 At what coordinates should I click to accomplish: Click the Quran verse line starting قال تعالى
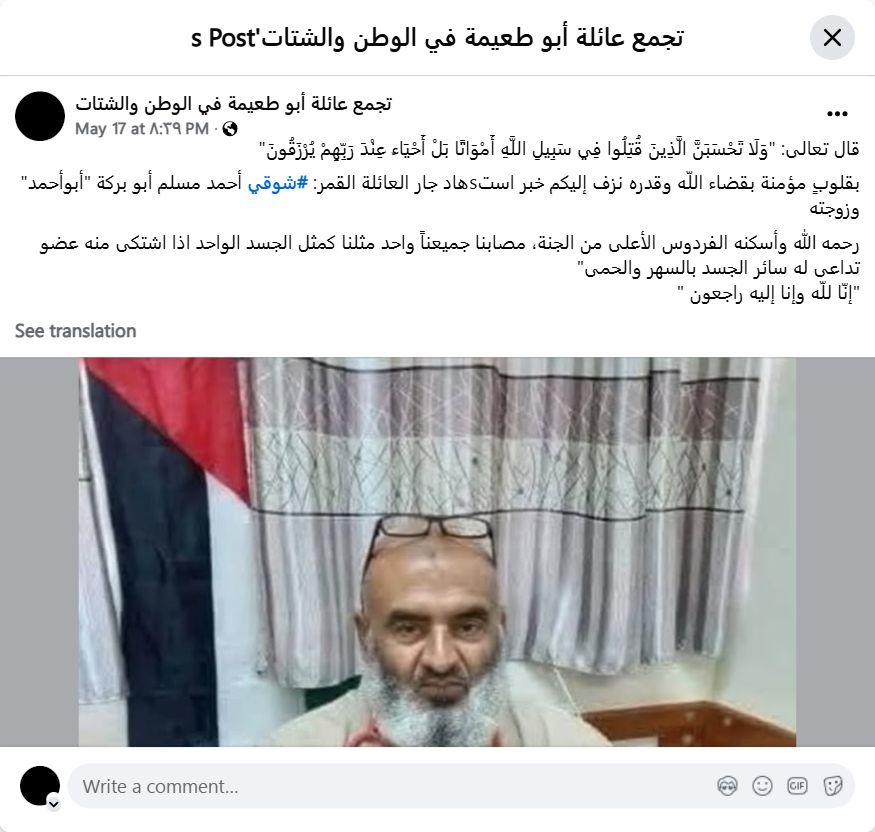[559, 150]
